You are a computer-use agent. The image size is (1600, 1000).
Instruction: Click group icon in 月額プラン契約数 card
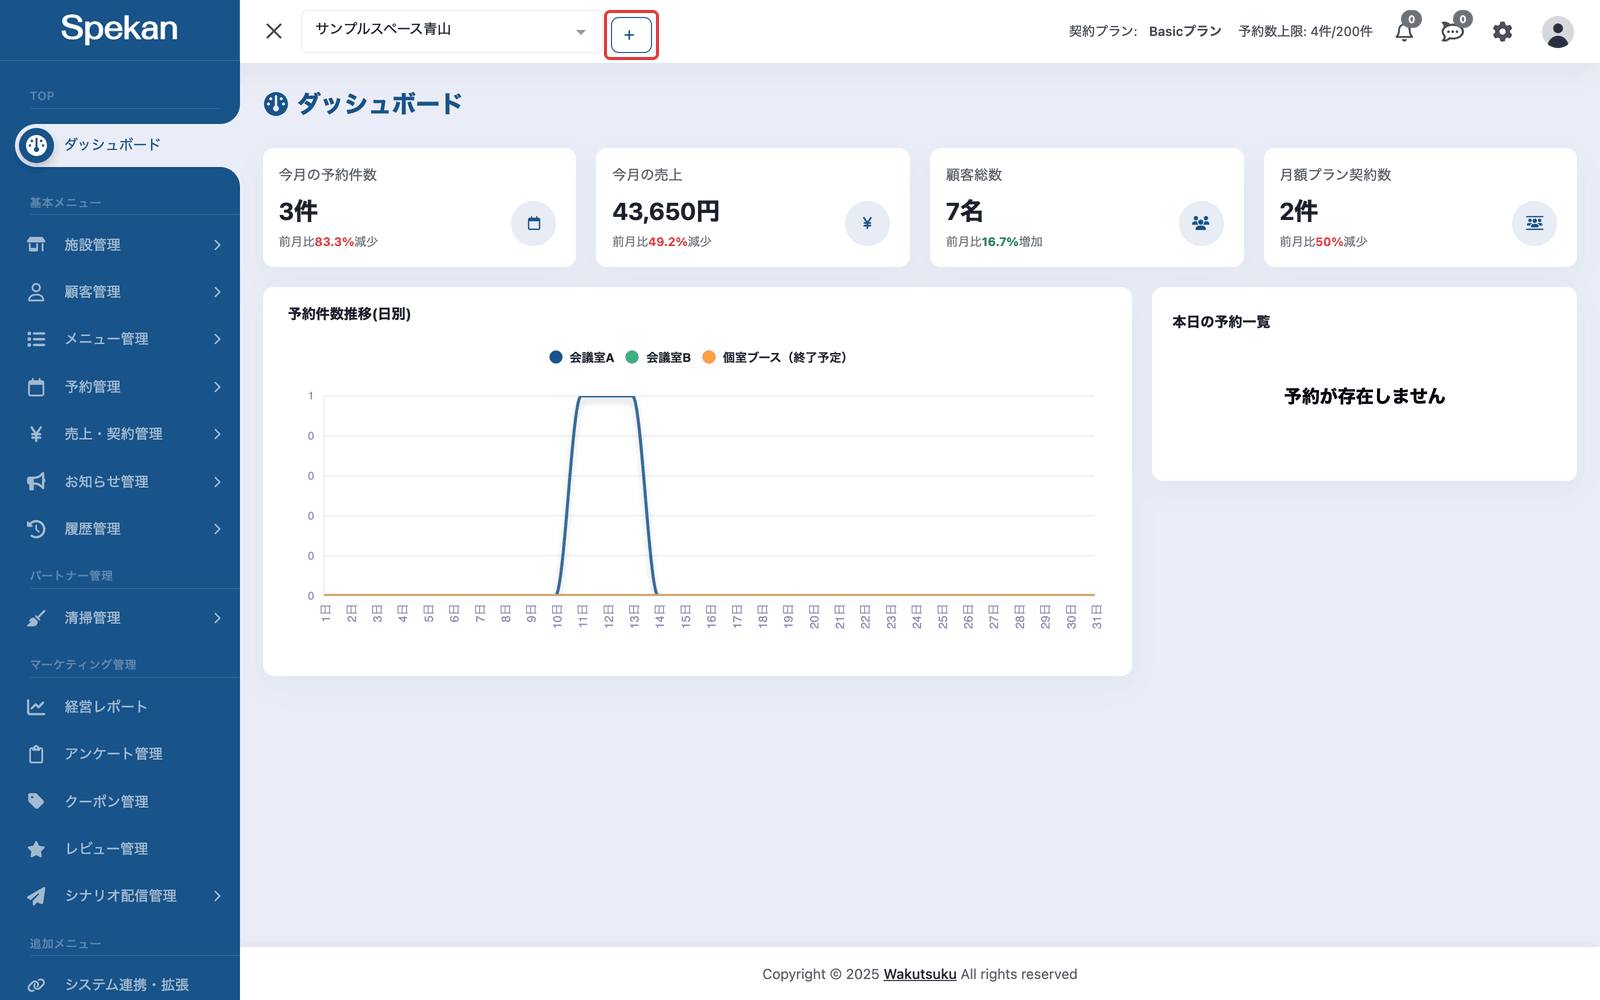pos(1534,223)
